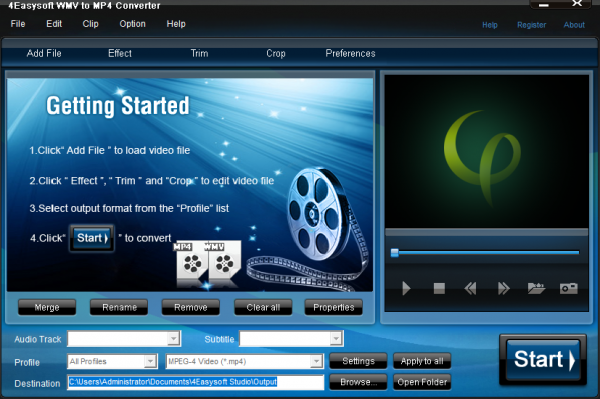Expand the Subtitle dropdown

(336, 339)
